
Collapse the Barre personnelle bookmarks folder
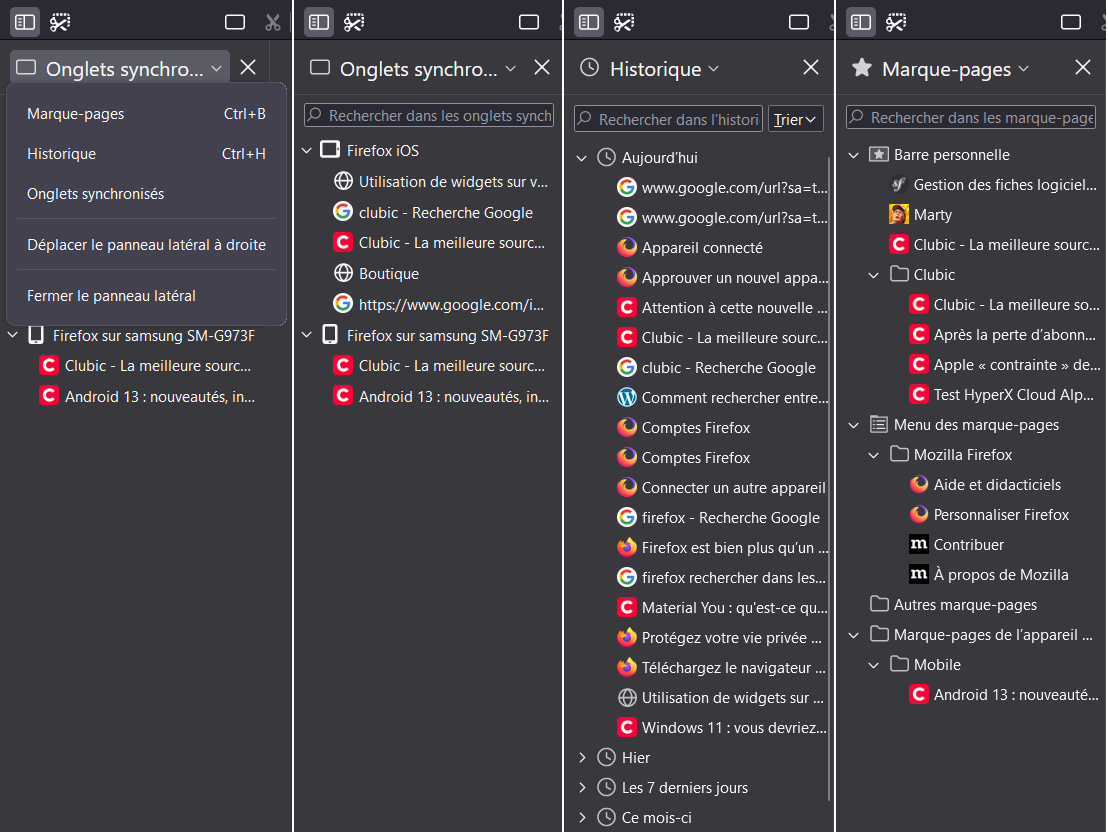click(x=854, y=155)
